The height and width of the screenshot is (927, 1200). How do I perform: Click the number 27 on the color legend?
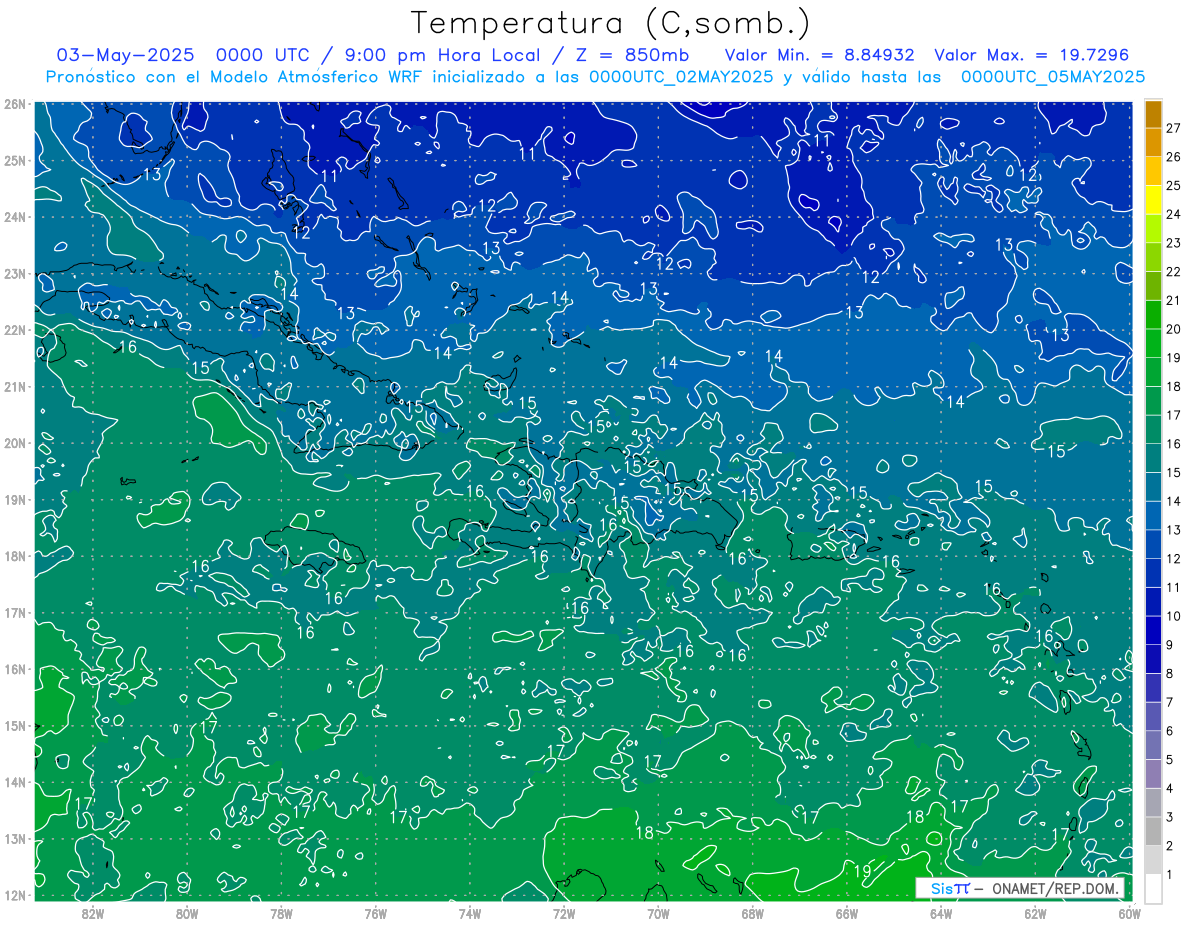click(x=1173, y=128)
